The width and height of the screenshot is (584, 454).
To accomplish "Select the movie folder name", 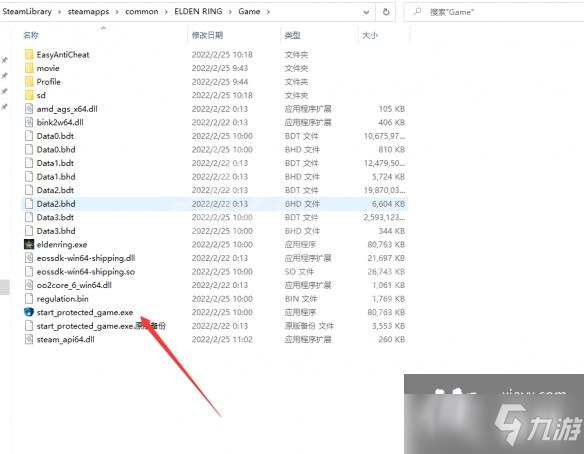I will (x=48, y=68).
